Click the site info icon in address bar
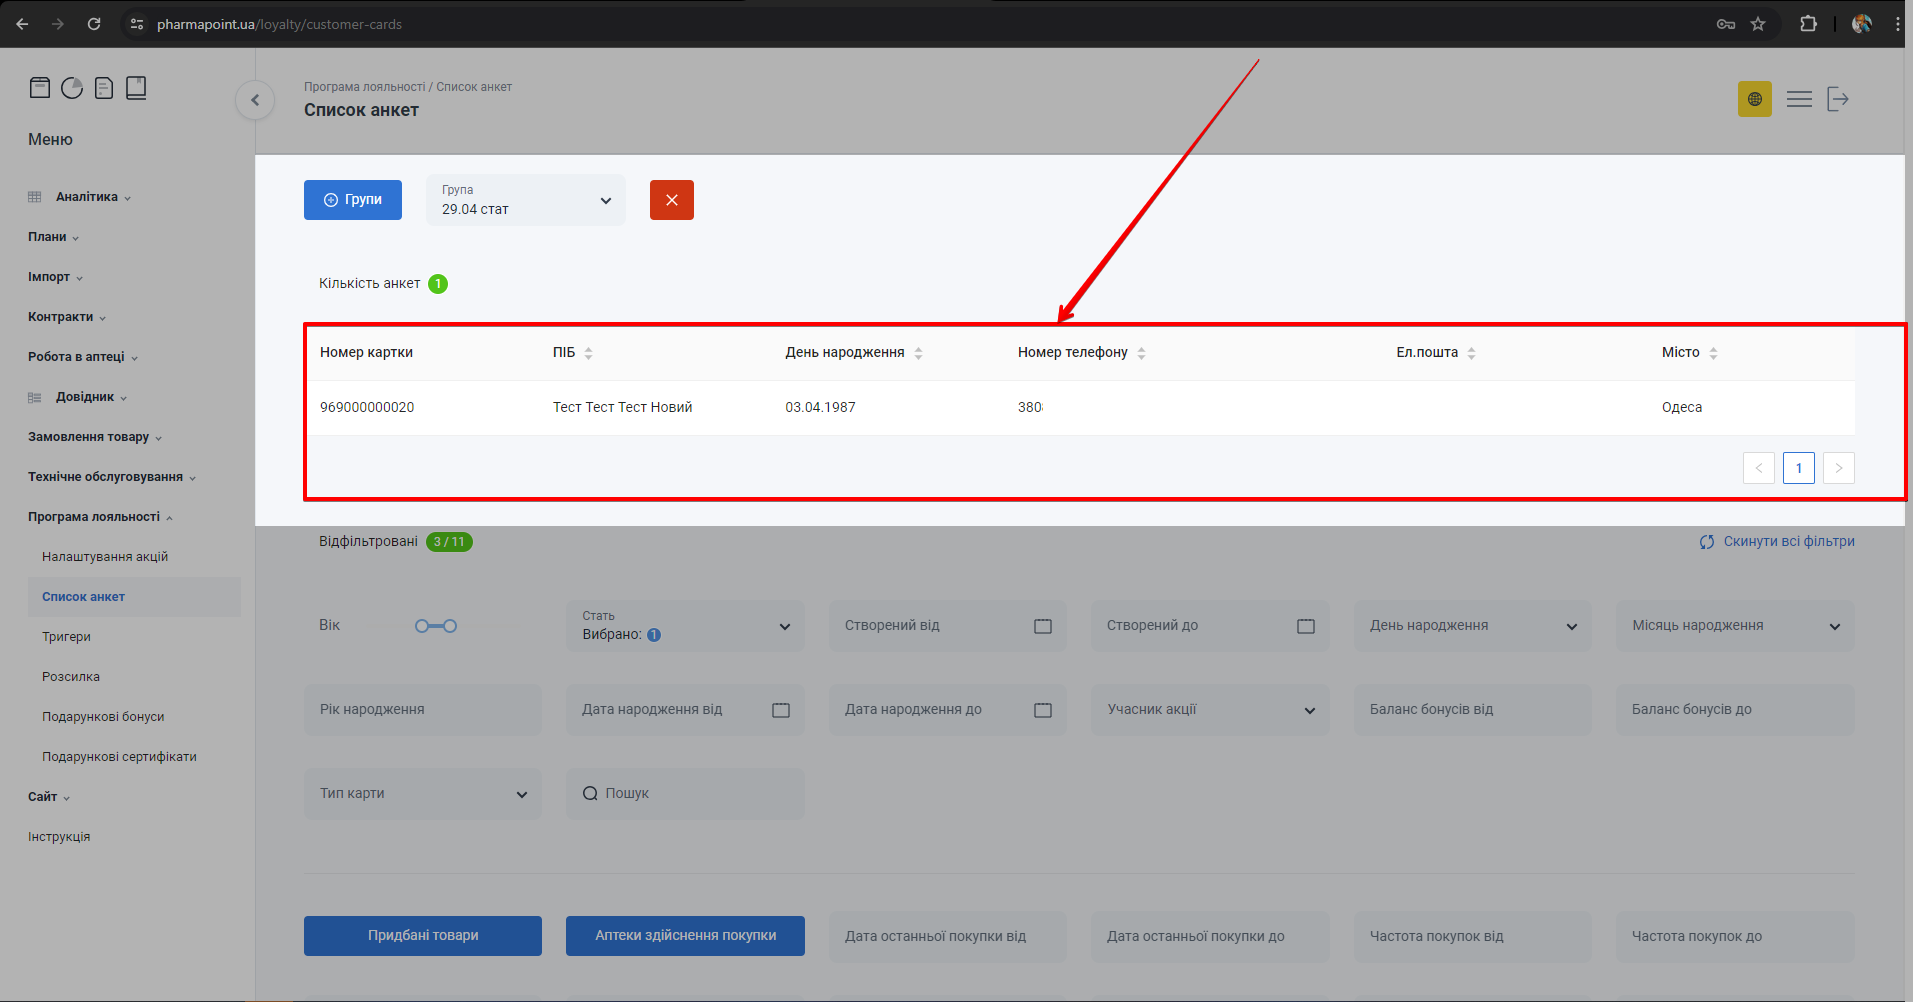Viewport: 1913px width, 1002px height. click(138, 24)
